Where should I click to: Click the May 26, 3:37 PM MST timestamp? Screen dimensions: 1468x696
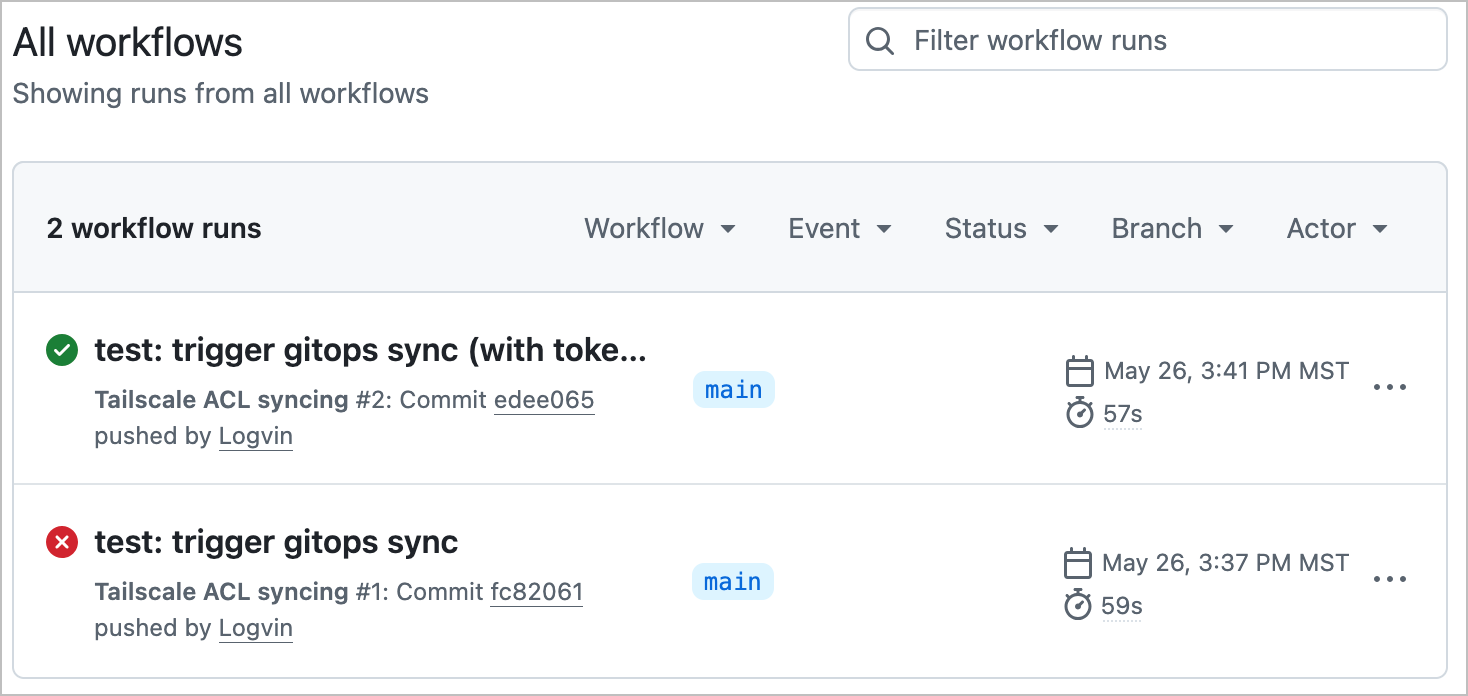click(x=1226, y=564)
